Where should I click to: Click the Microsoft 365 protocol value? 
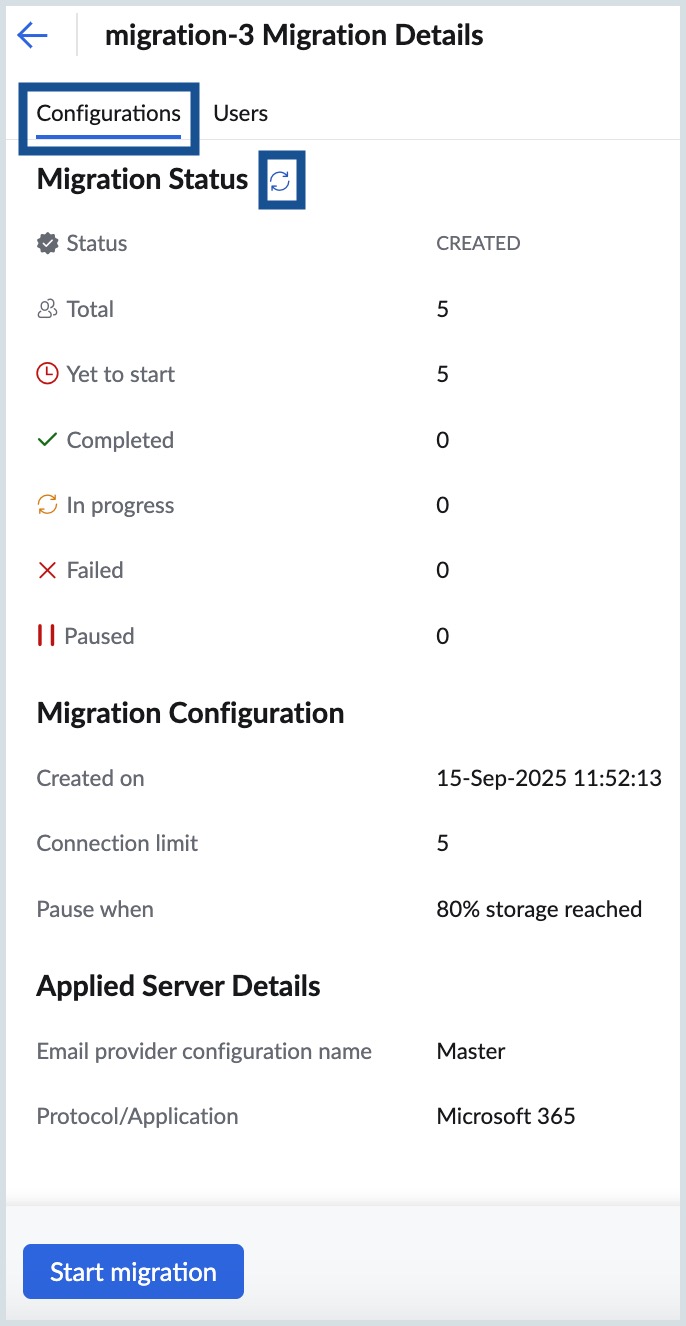click(x=506, y=1116)
